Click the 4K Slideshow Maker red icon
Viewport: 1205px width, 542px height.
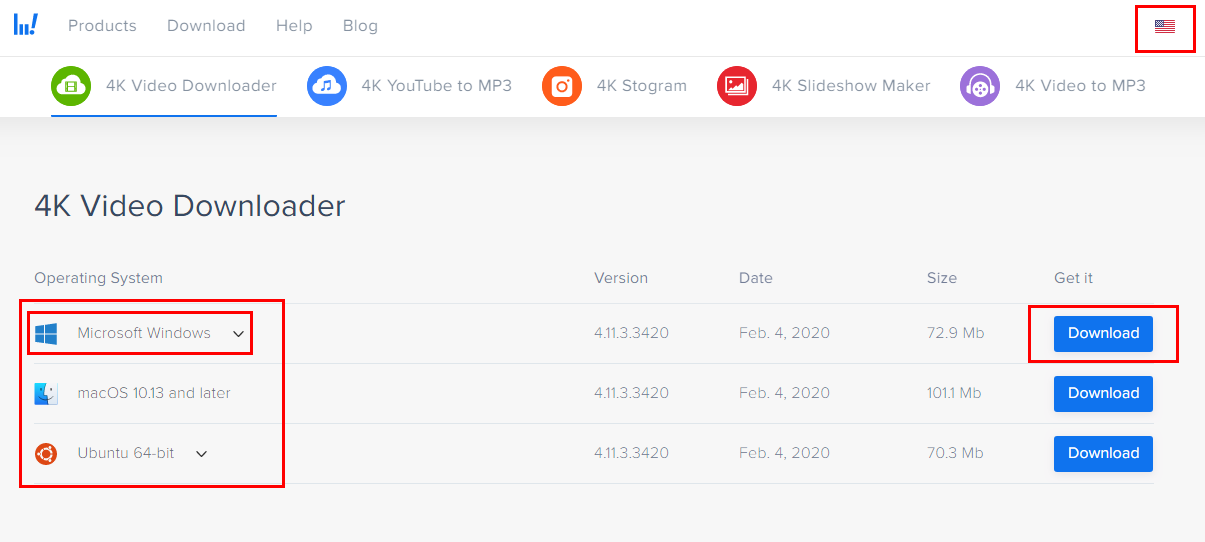(x=737, y=86)
